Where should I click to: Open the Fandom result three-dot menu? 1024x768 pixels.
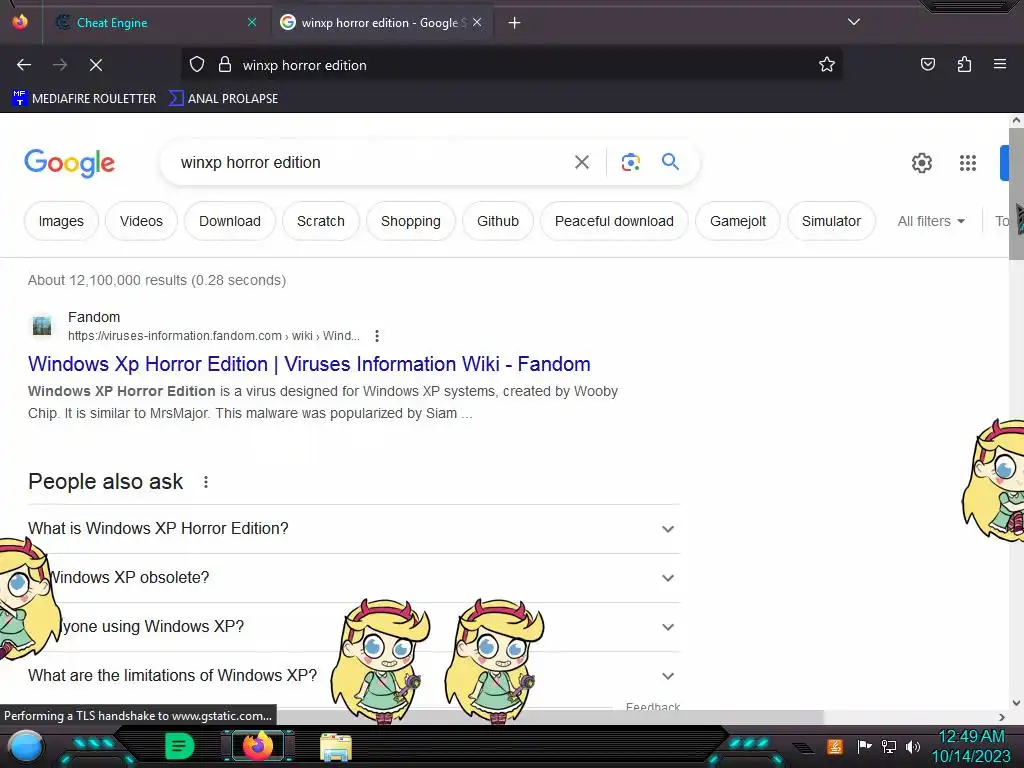coord(377,336)
